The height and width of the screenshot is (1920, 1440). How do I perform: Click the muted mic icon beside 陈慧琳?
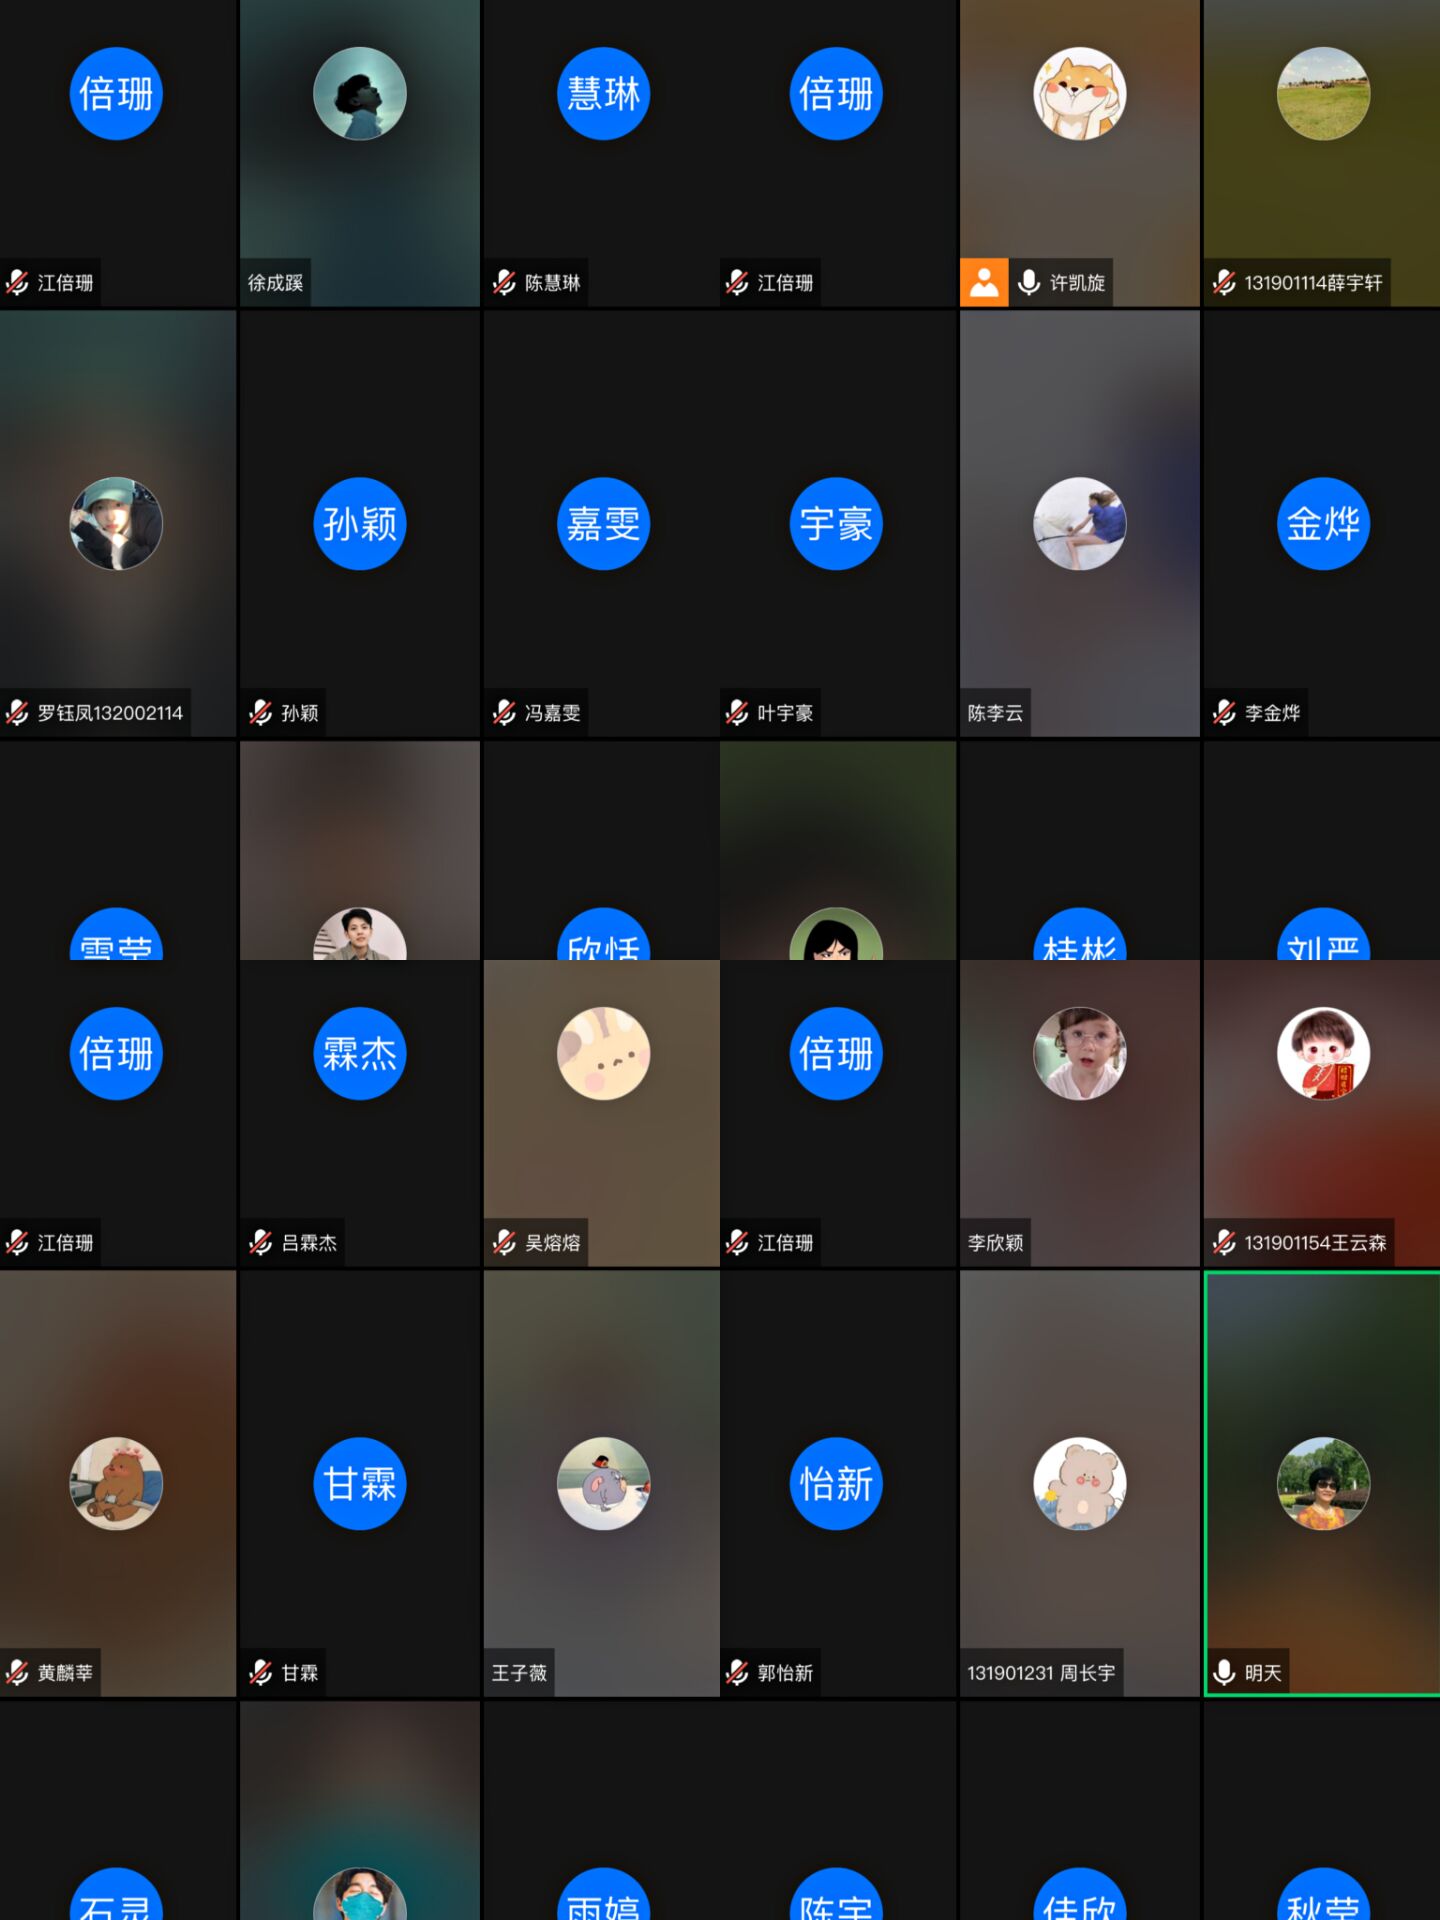[x=504, y=283]
